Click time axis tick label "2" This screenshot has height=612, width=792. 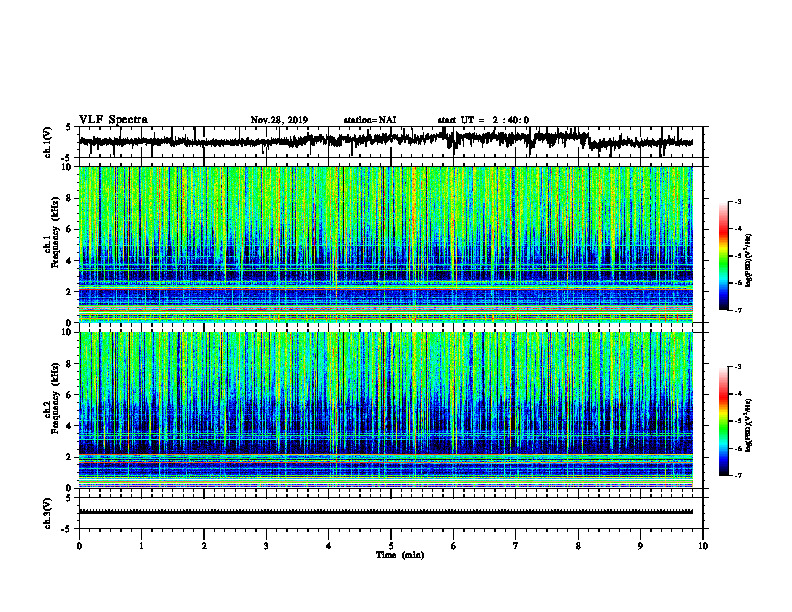(204, 546)
